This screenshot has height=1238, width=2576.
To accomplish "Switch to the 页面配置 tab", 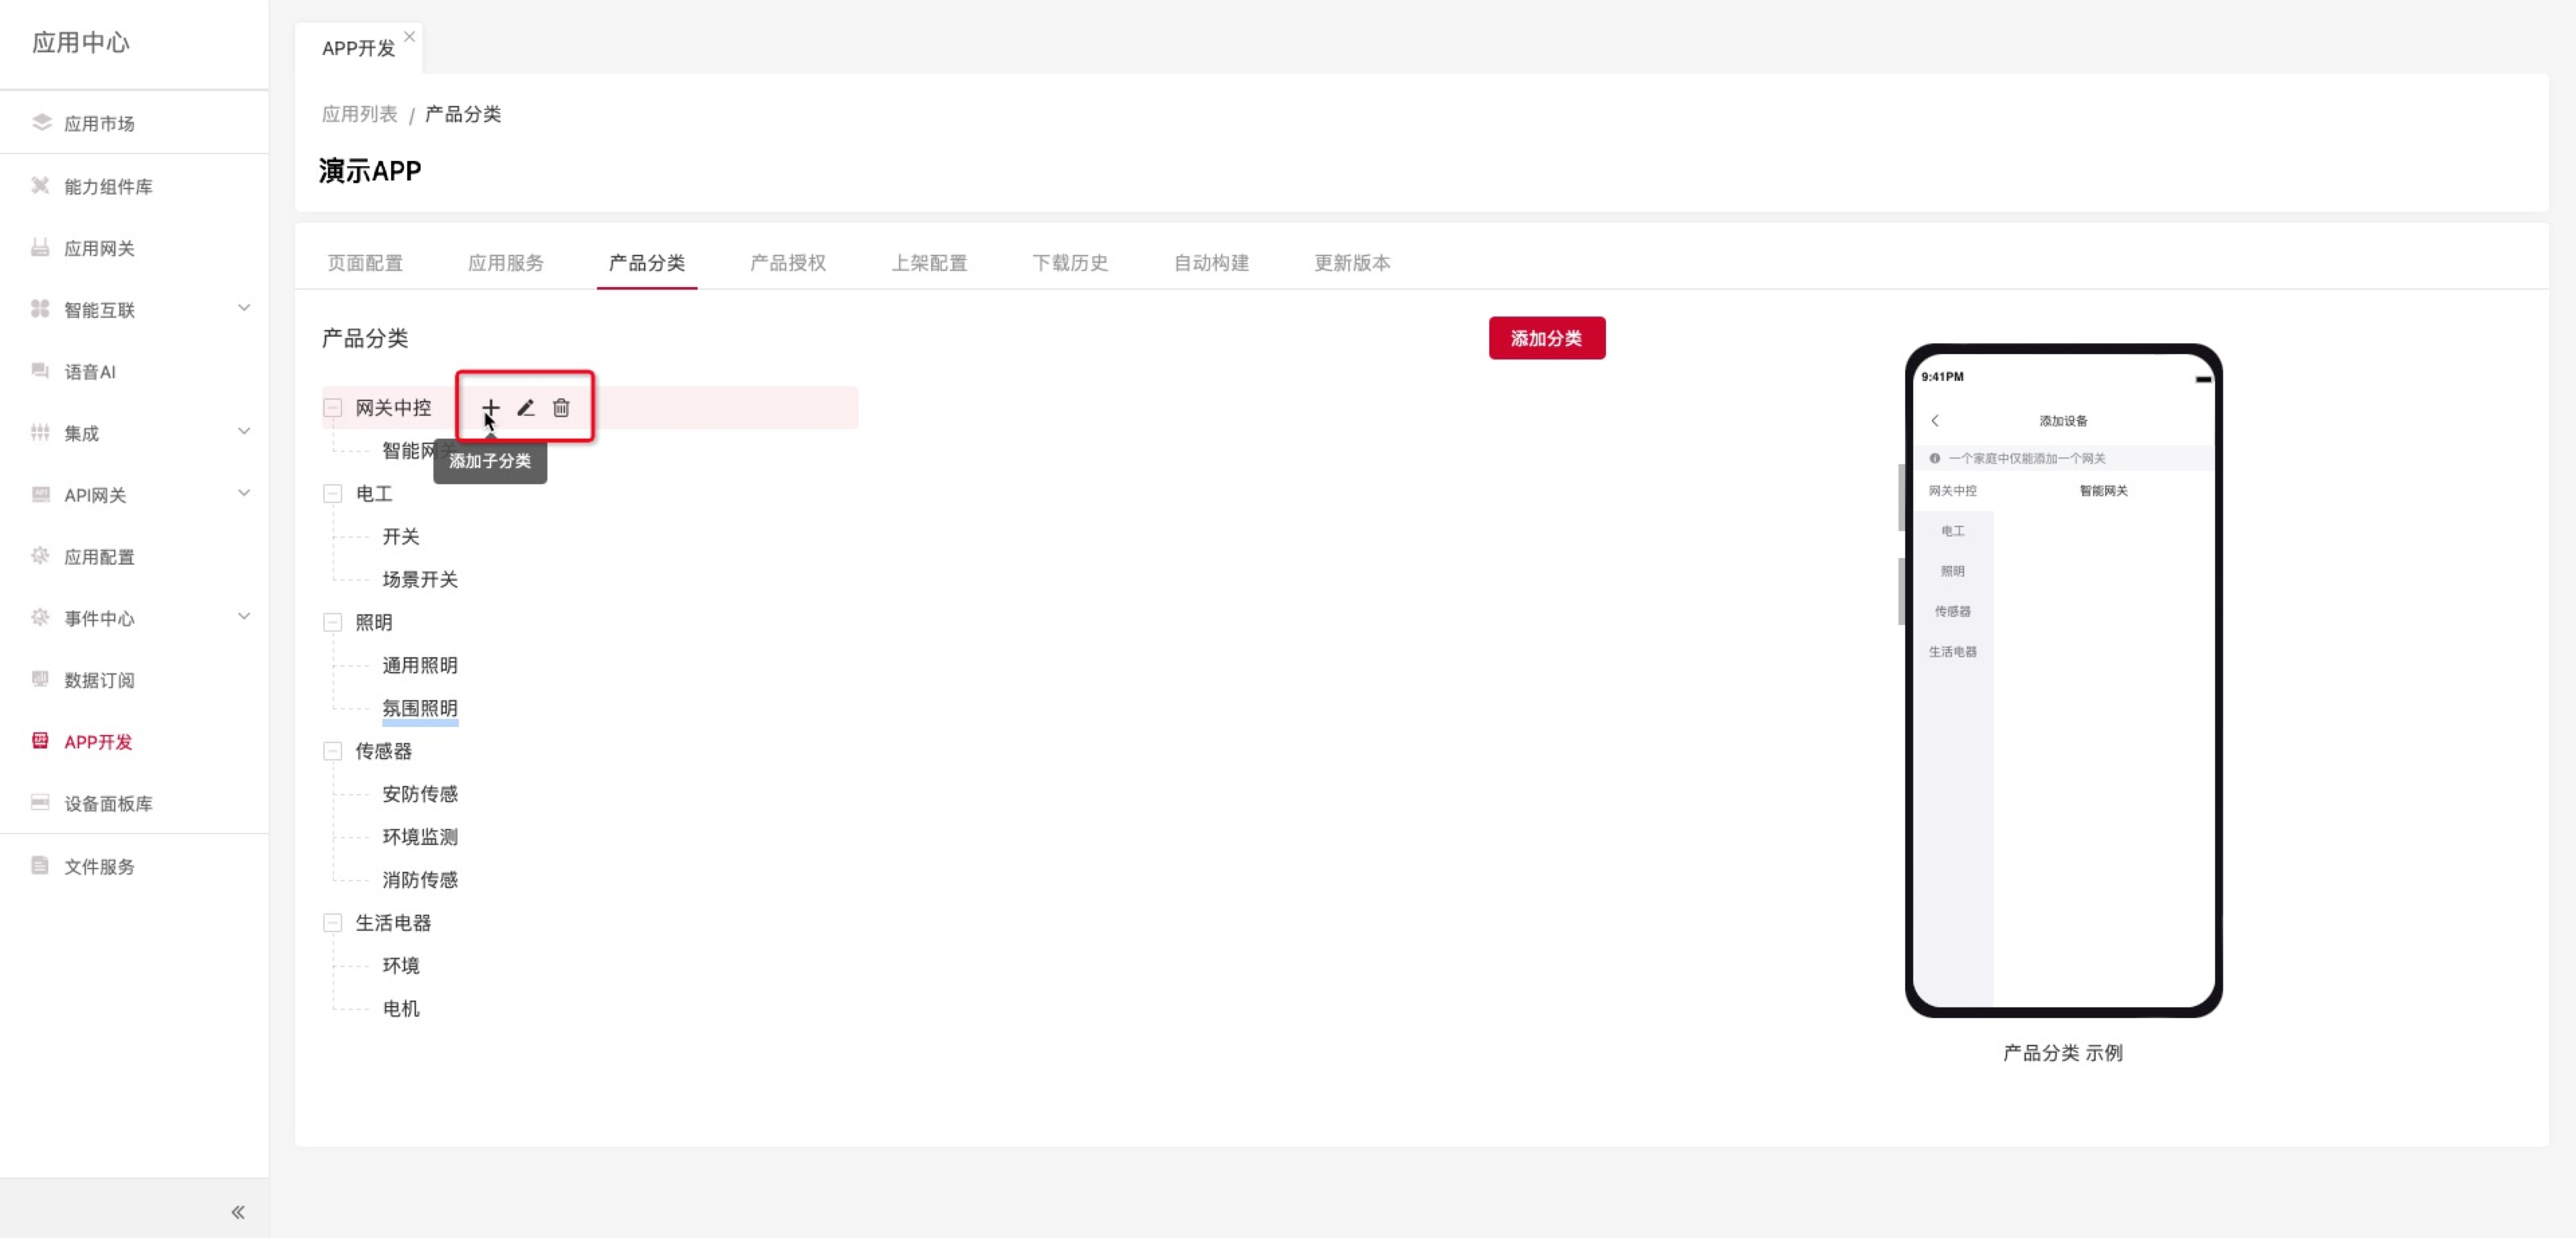I will tap(365, 262).
